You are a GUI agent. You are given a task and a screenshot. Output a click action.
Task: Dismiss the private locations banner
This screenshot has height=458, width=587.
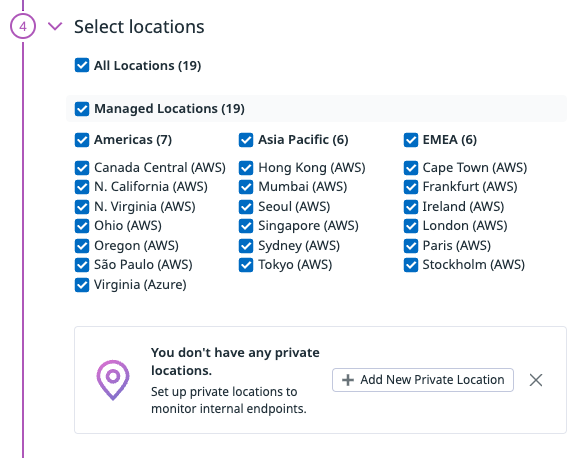point(536,380)
